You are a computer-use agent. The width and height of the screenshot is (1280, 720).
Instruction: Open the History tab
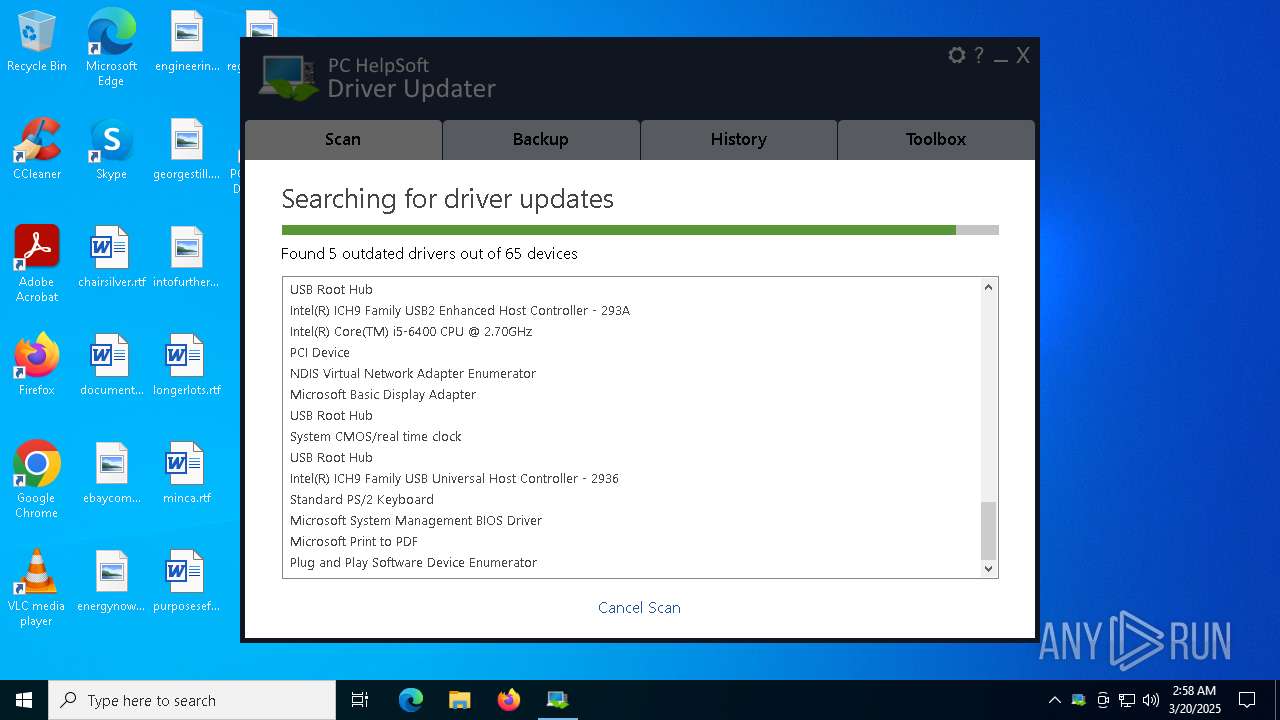point(739,140)
